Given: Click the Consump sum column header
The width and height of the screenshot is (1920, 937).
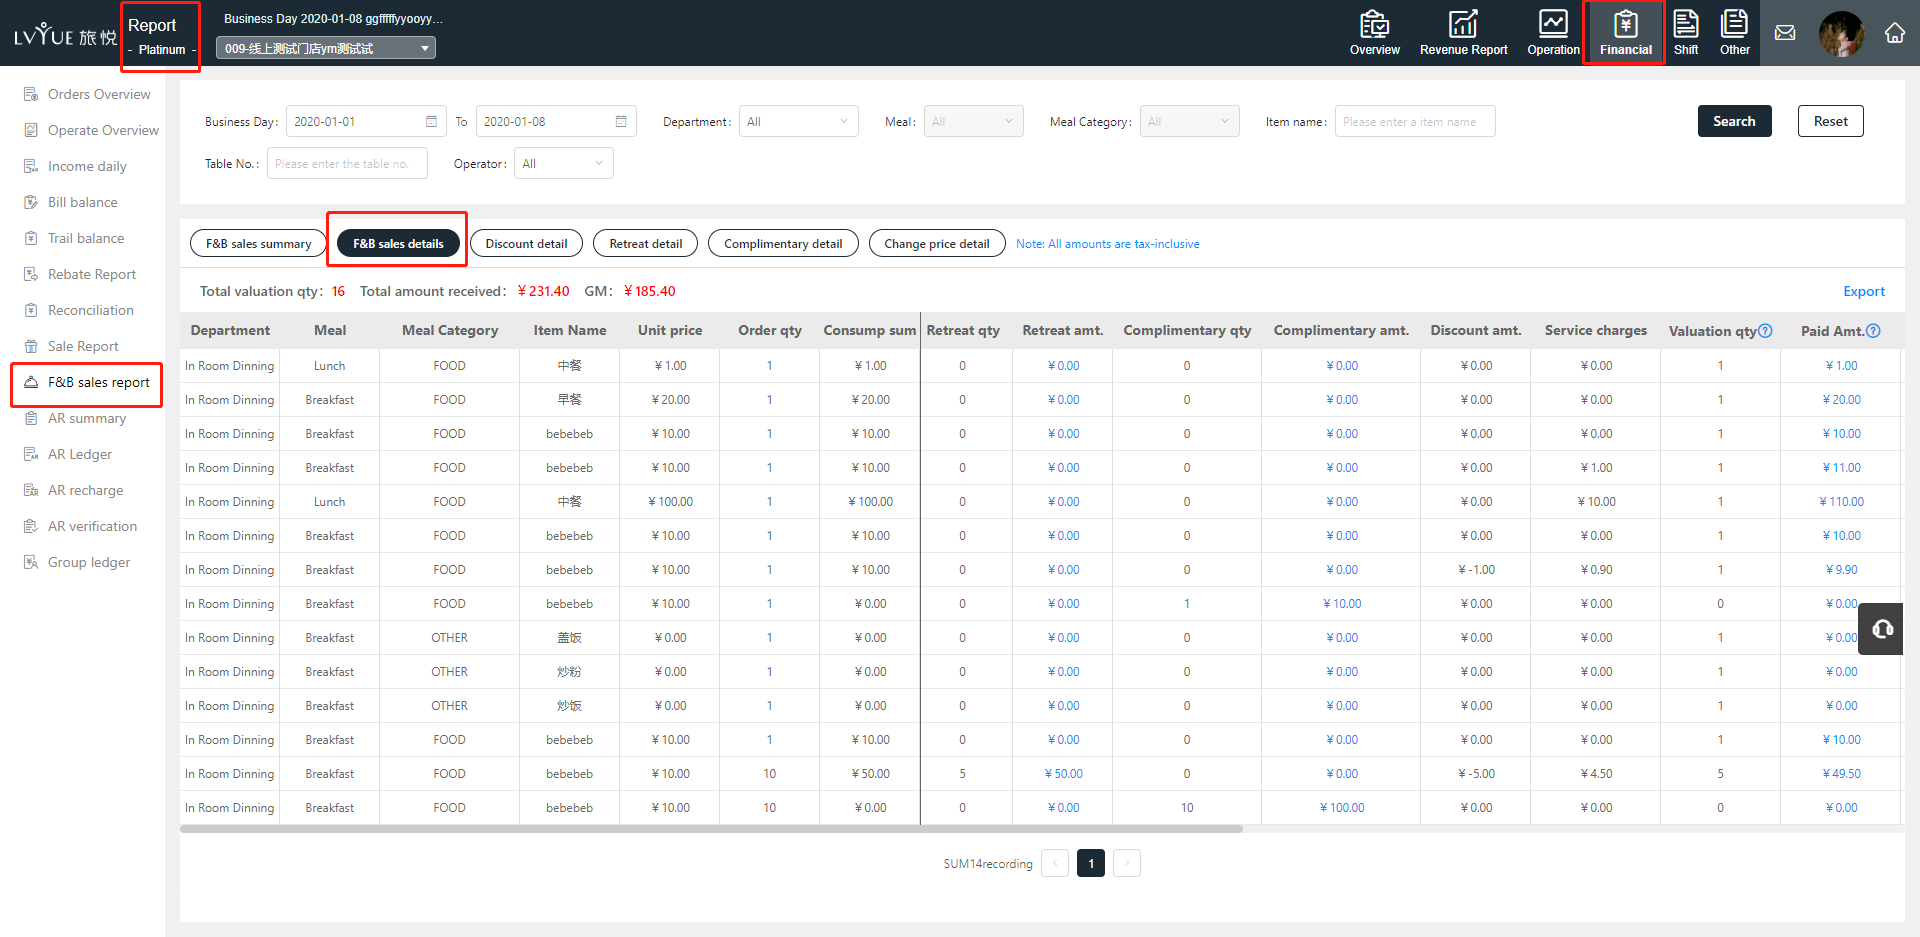Looking at the screenshot, I should point(869,330).
